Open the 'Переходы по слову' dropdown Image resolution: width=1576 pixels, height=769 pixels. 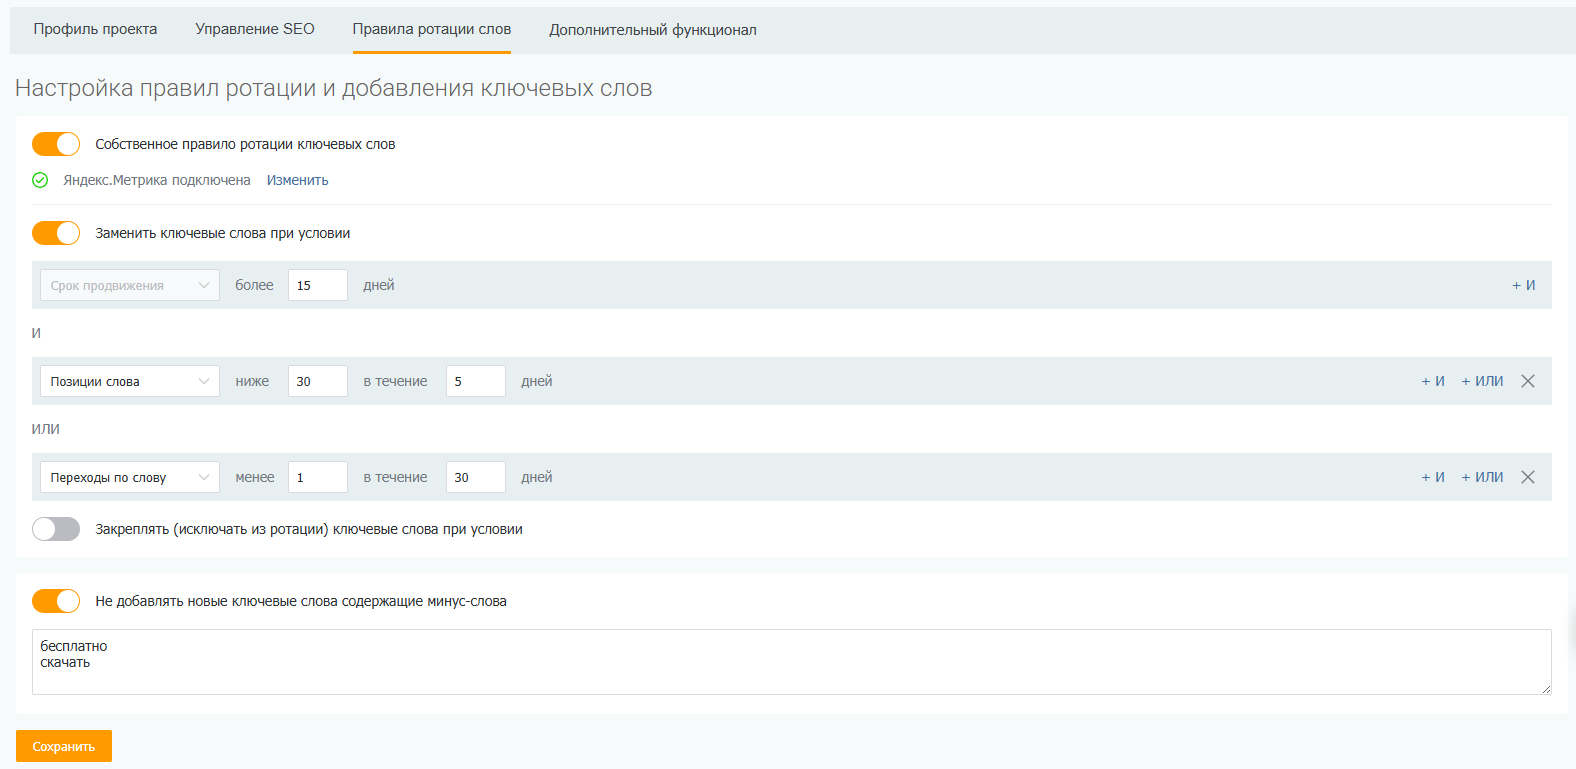129,477
